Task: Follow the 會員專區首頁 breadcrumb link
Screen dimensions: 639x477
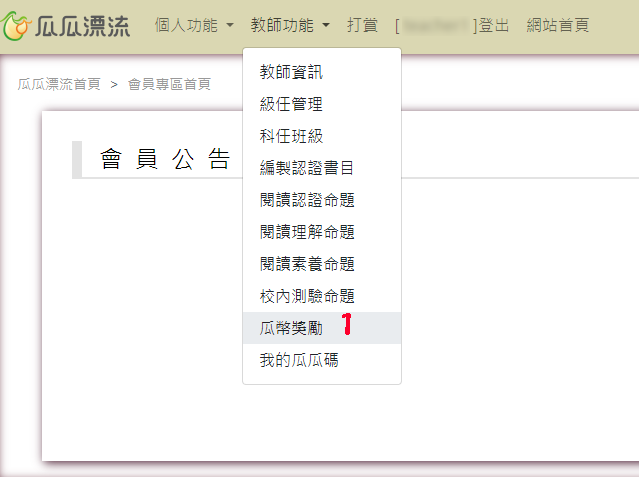Action: coord(169,84)
